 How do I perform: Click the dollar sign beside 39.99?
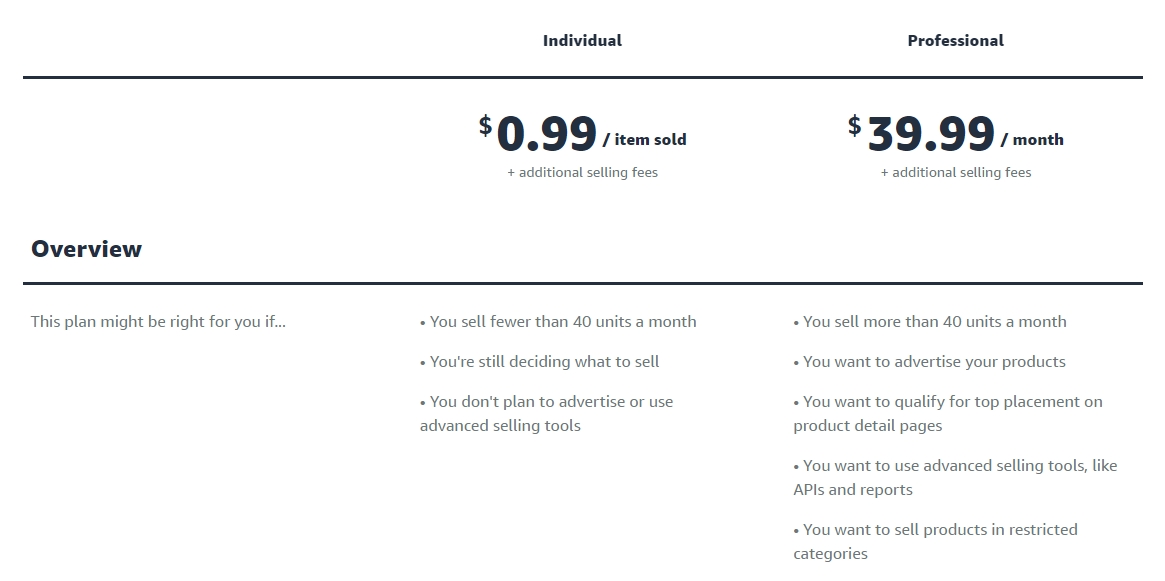click(855, 125)
